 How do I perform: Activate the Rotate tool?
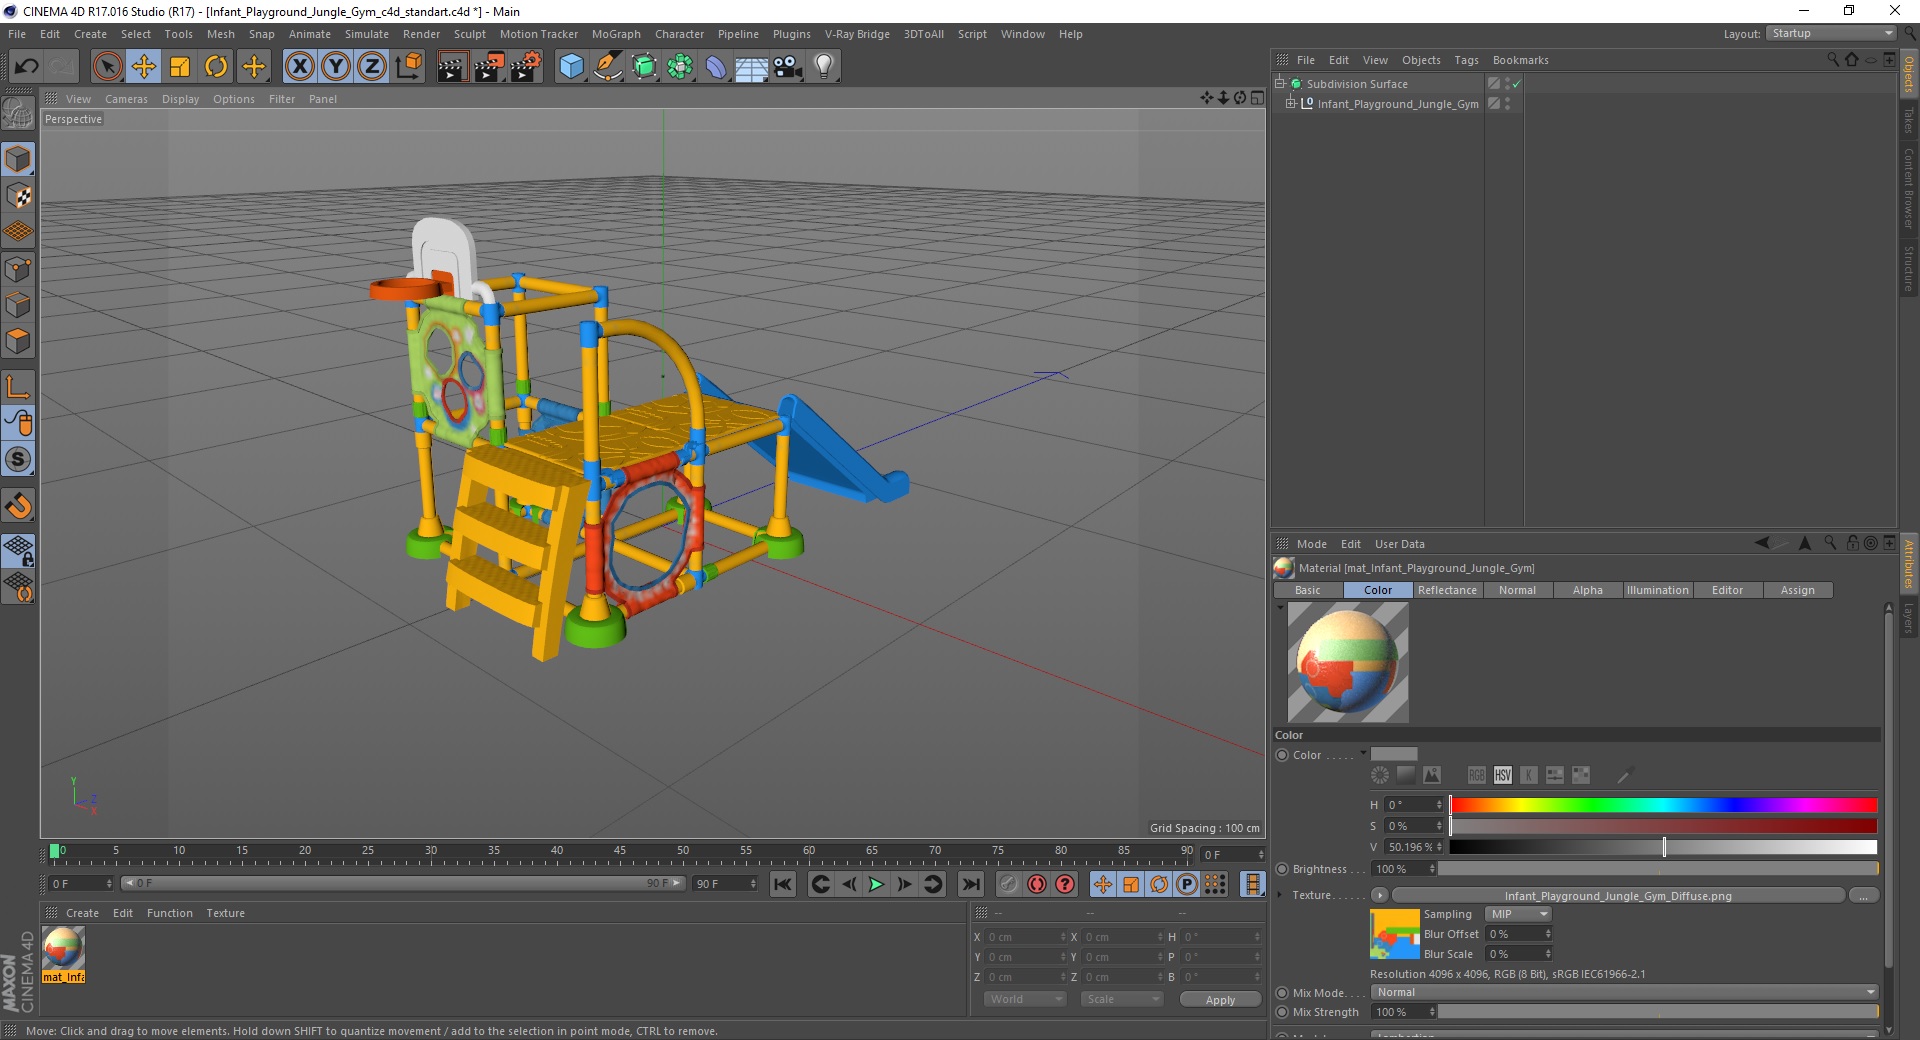click(216, 67)
